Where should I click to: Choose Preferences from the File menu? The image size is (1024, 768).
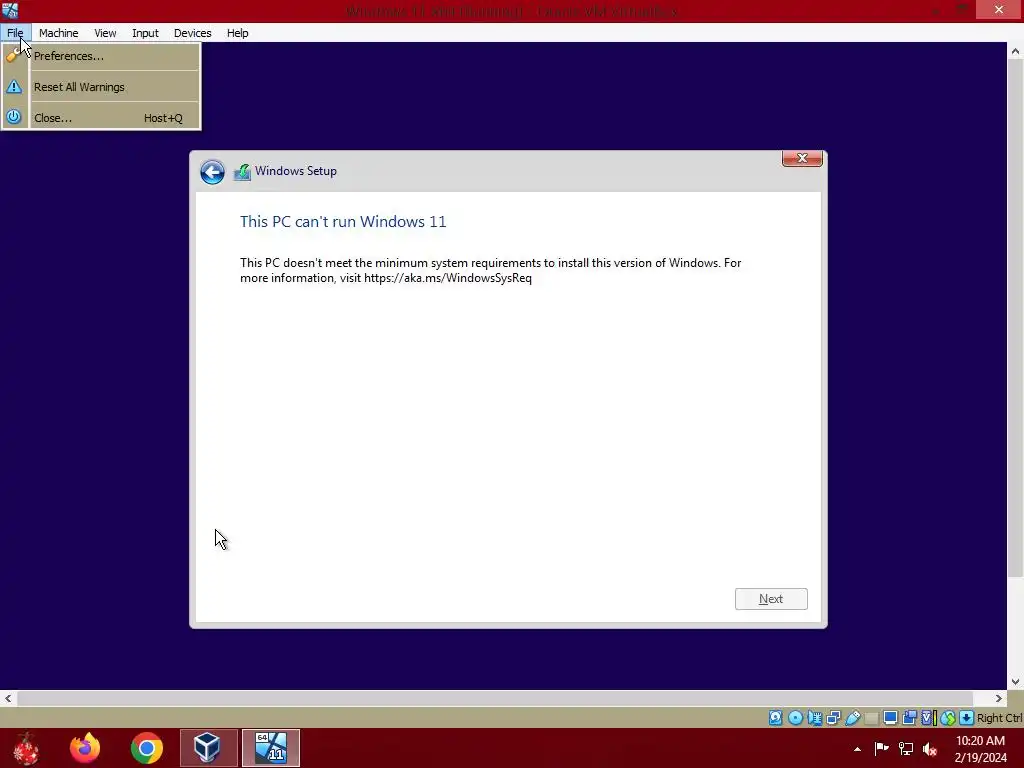point(101,56)
